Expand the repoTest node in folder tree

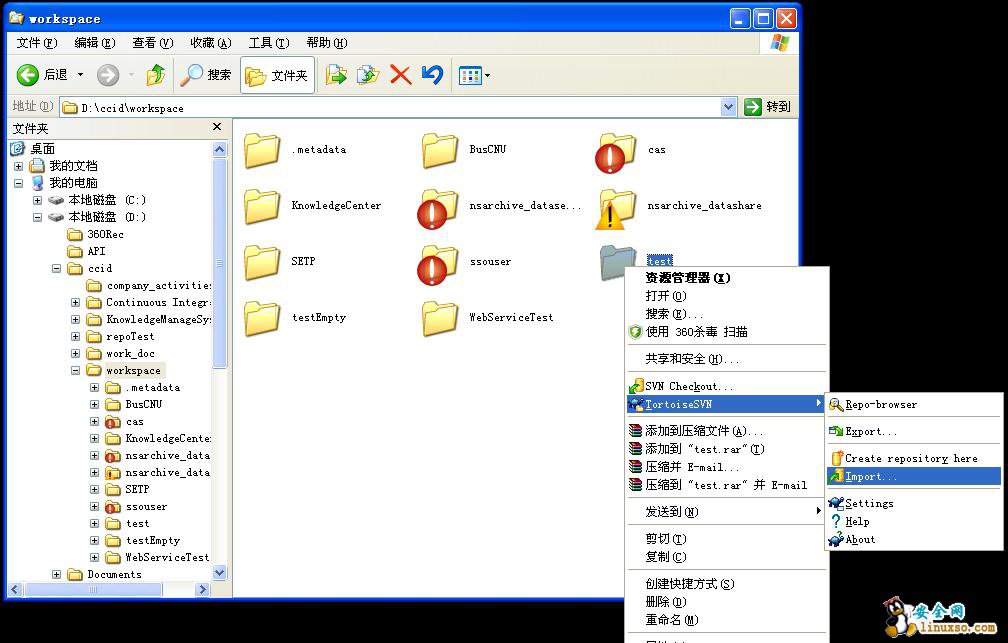[76, 337]
